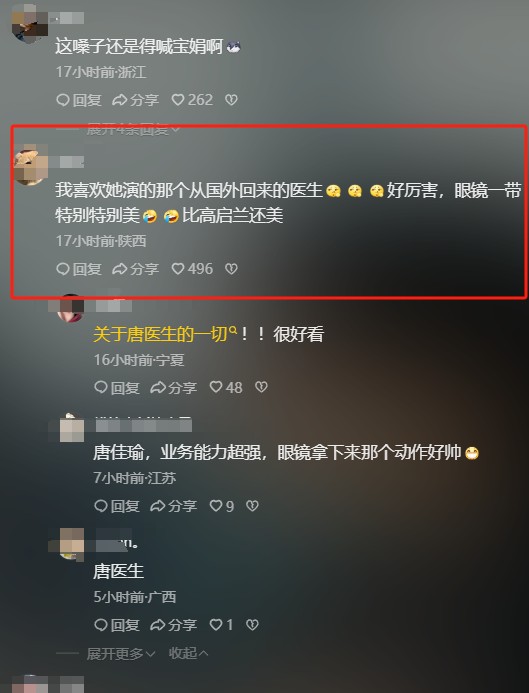The height and width of the screenshot is (693, 529).
Task: Share the 陕西 comment with 496 likes
Action: (135, 269)
